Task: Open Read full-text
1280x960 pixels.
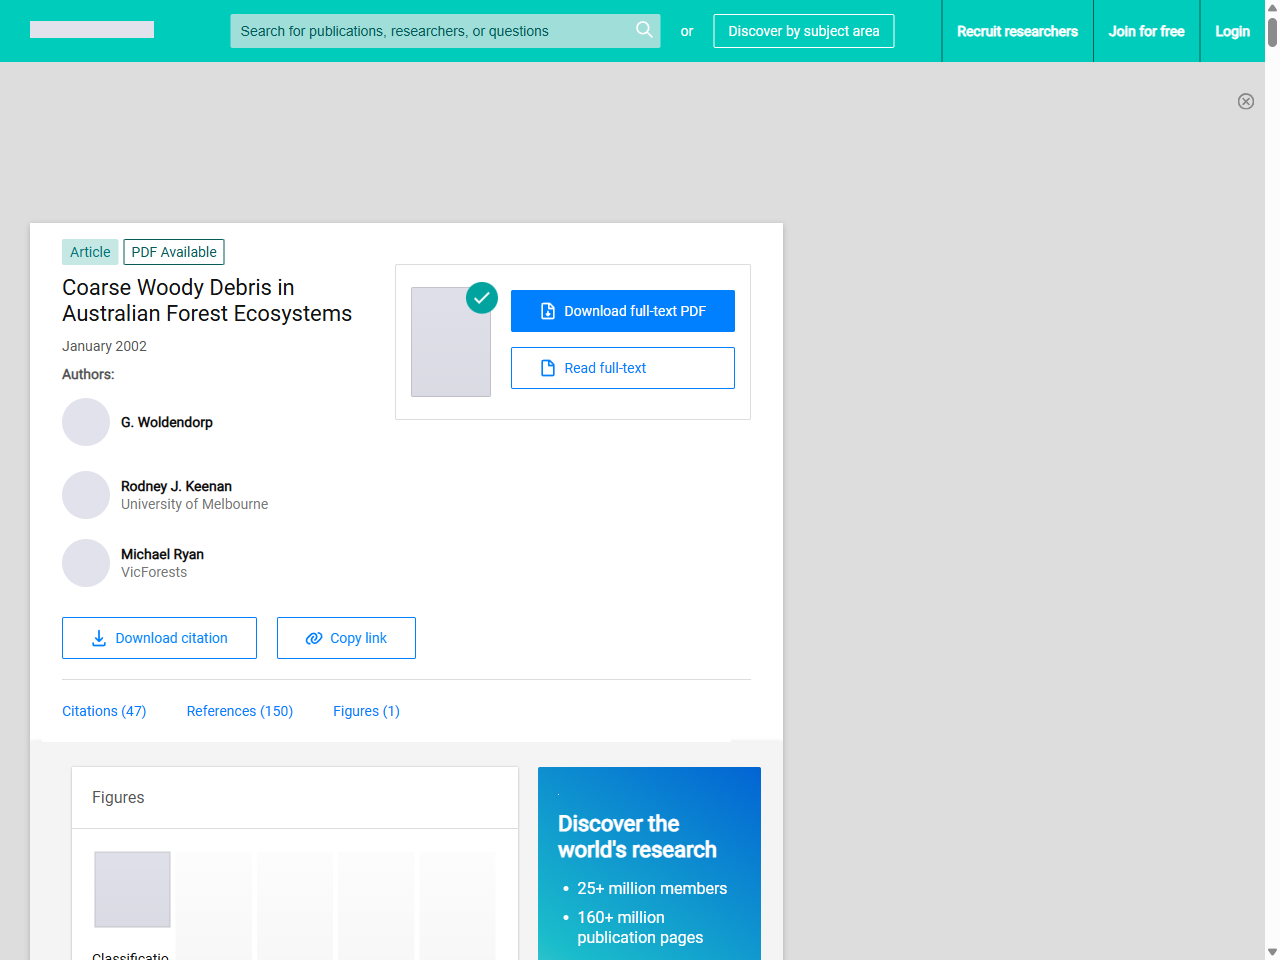Action: point(622,368)
